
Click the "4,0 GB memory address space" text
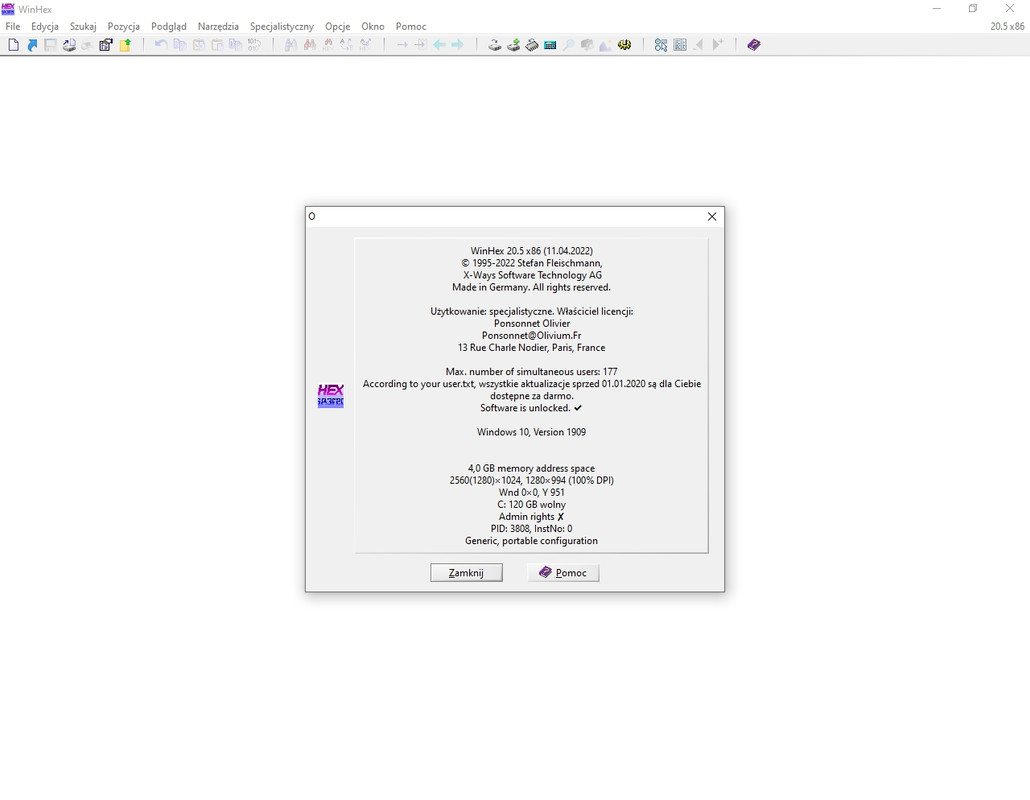[531, 468]
